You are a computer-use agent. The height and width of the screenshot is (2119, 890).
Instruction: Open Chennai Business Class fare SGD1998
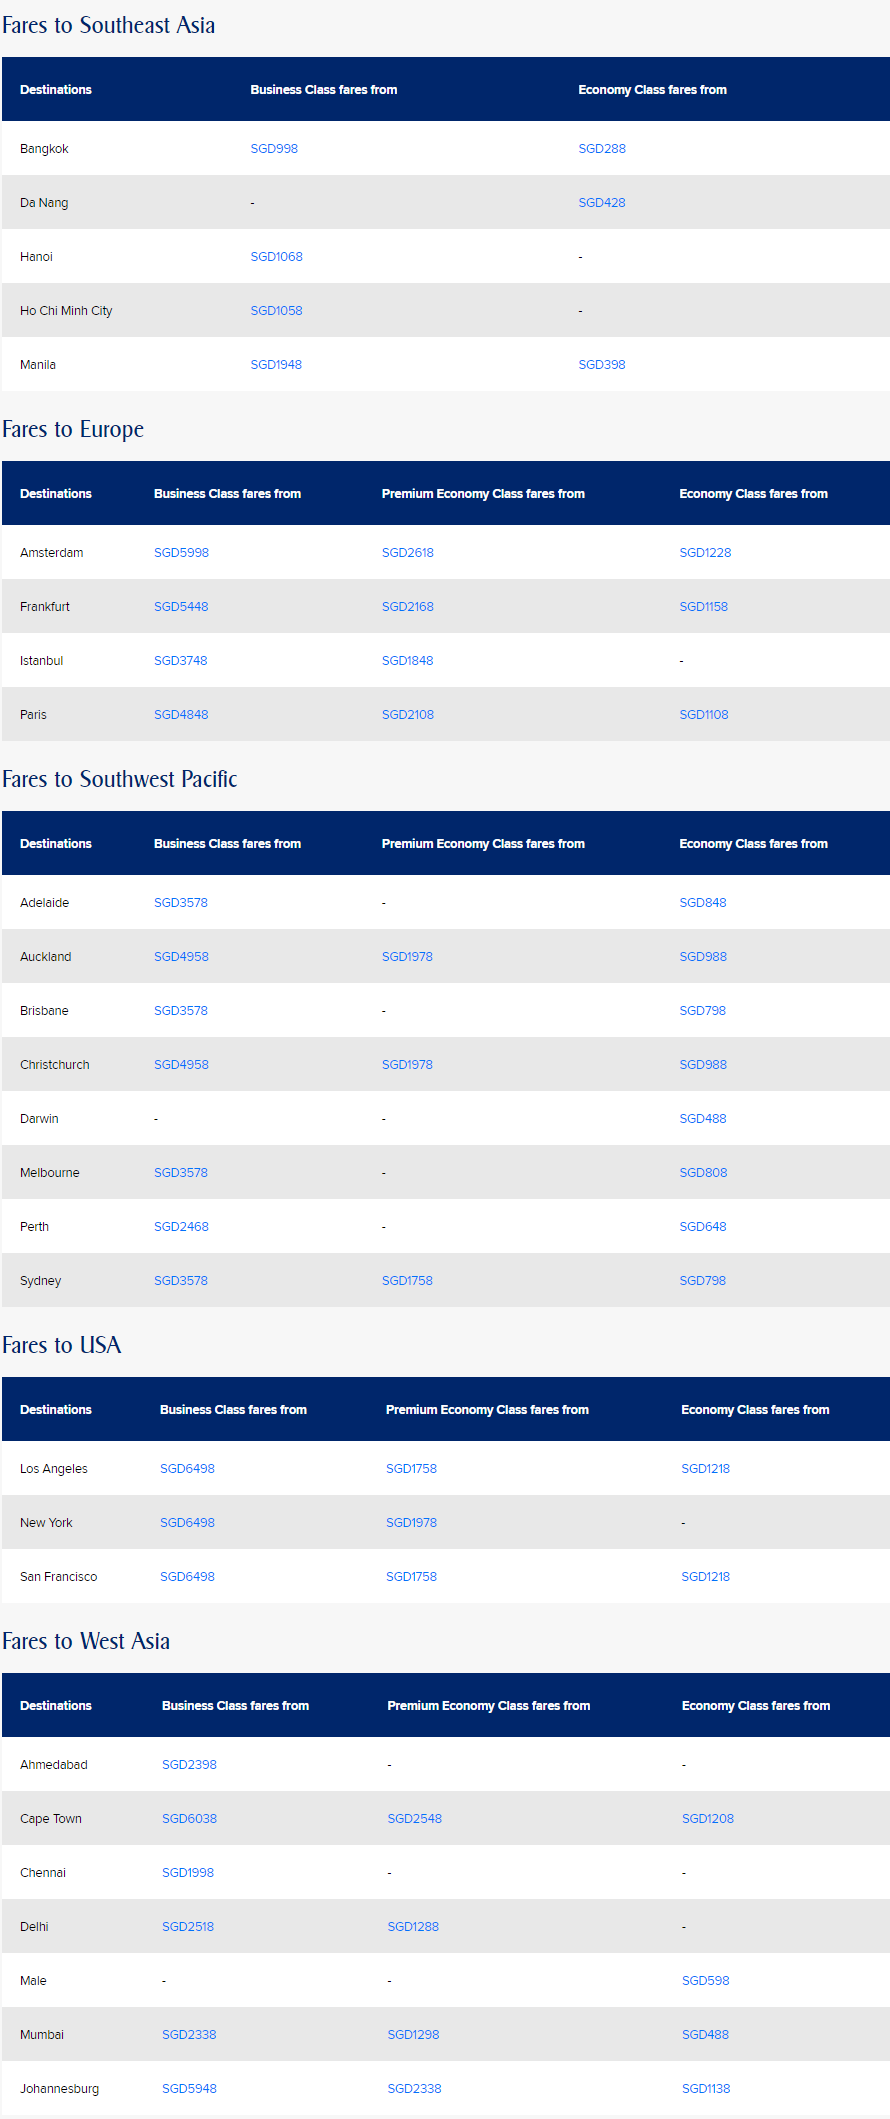pos(188,1873)
